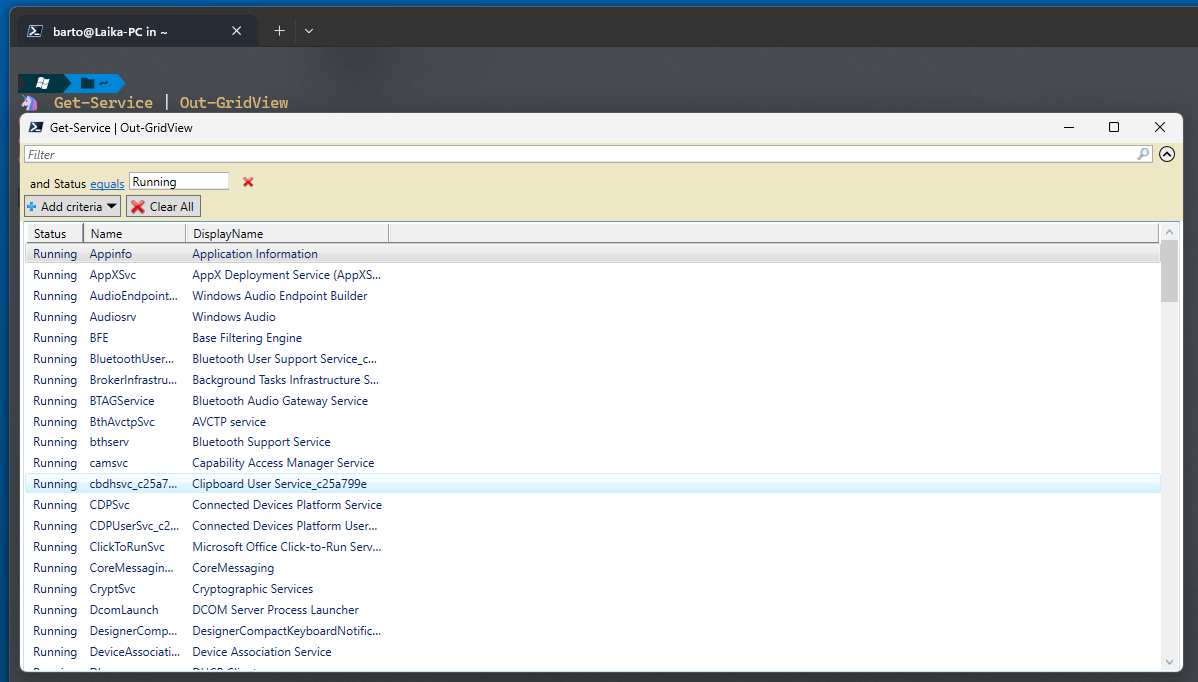Close the barto@Laika-PC terminal tab

pos(237,31)
